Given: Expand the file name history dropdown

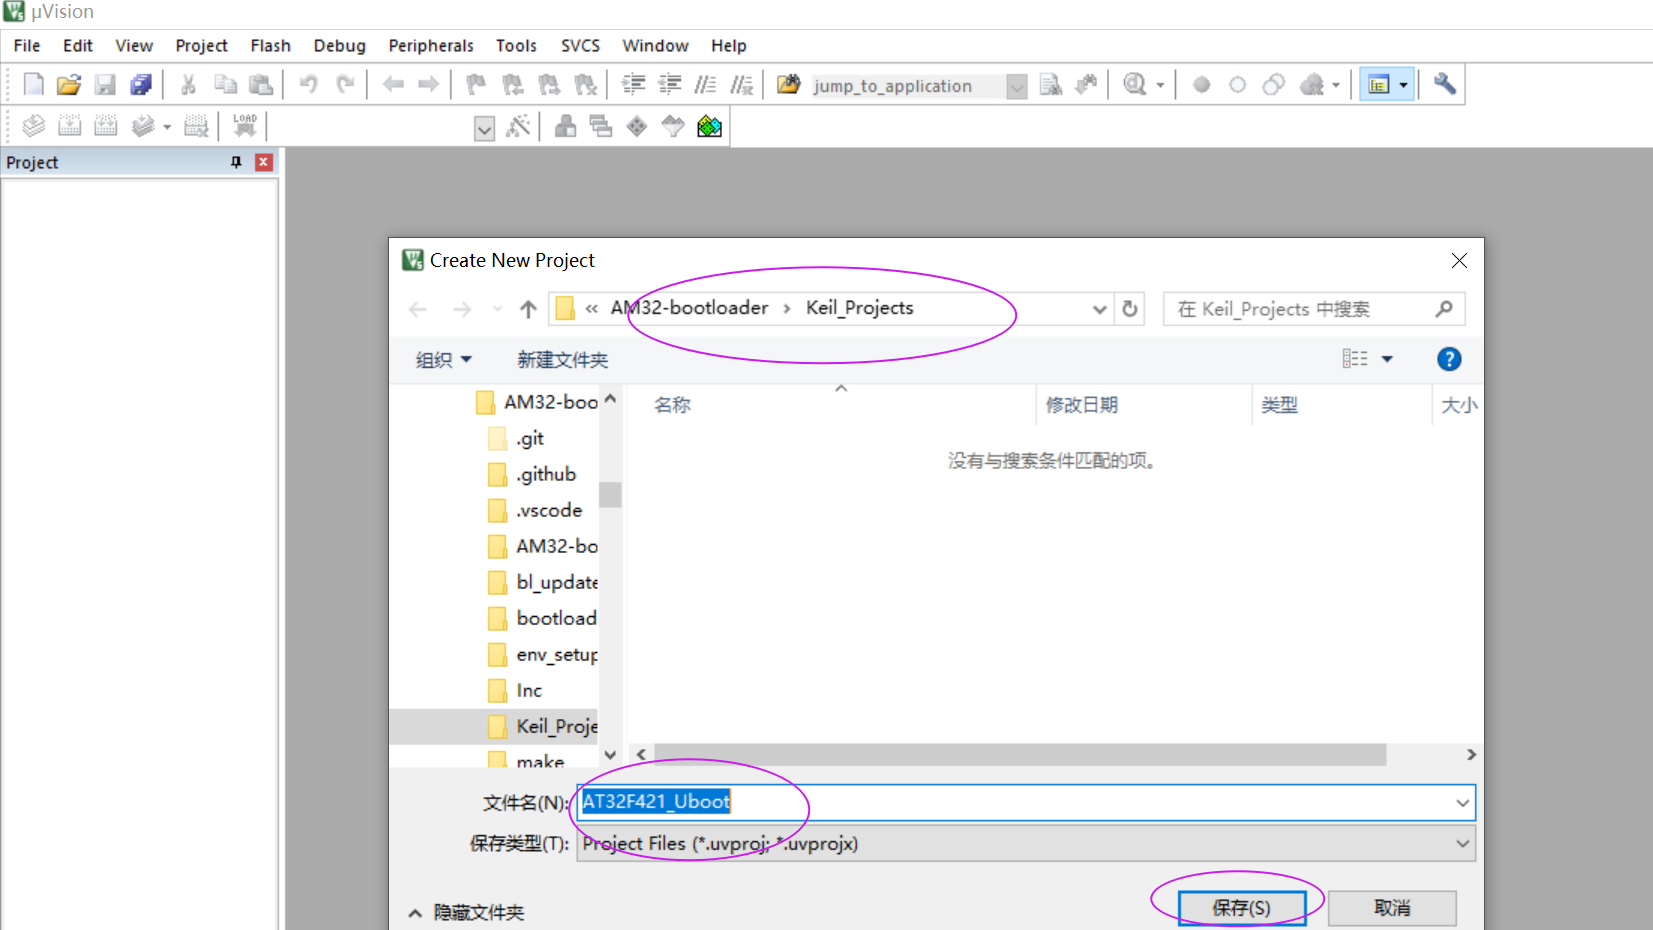Looking at the screenshot, I should [1462, 803].
